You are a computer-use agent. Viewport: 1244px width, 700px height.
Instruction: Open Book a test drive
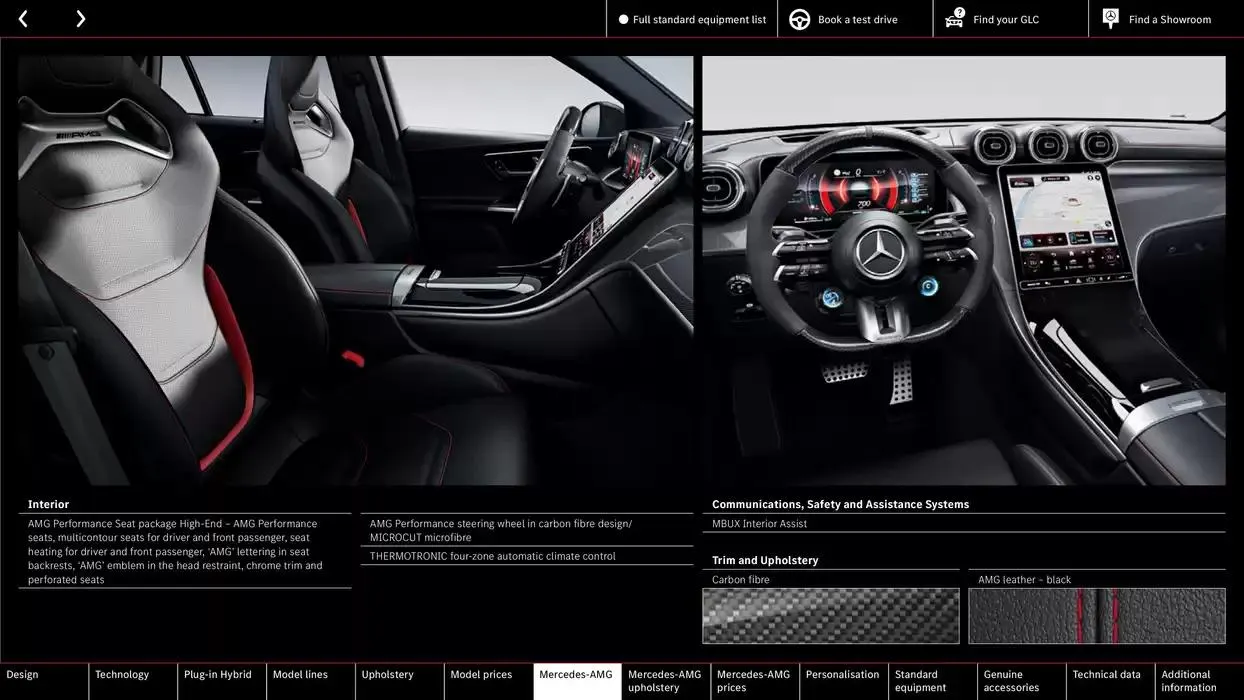(x=857, y=19)
